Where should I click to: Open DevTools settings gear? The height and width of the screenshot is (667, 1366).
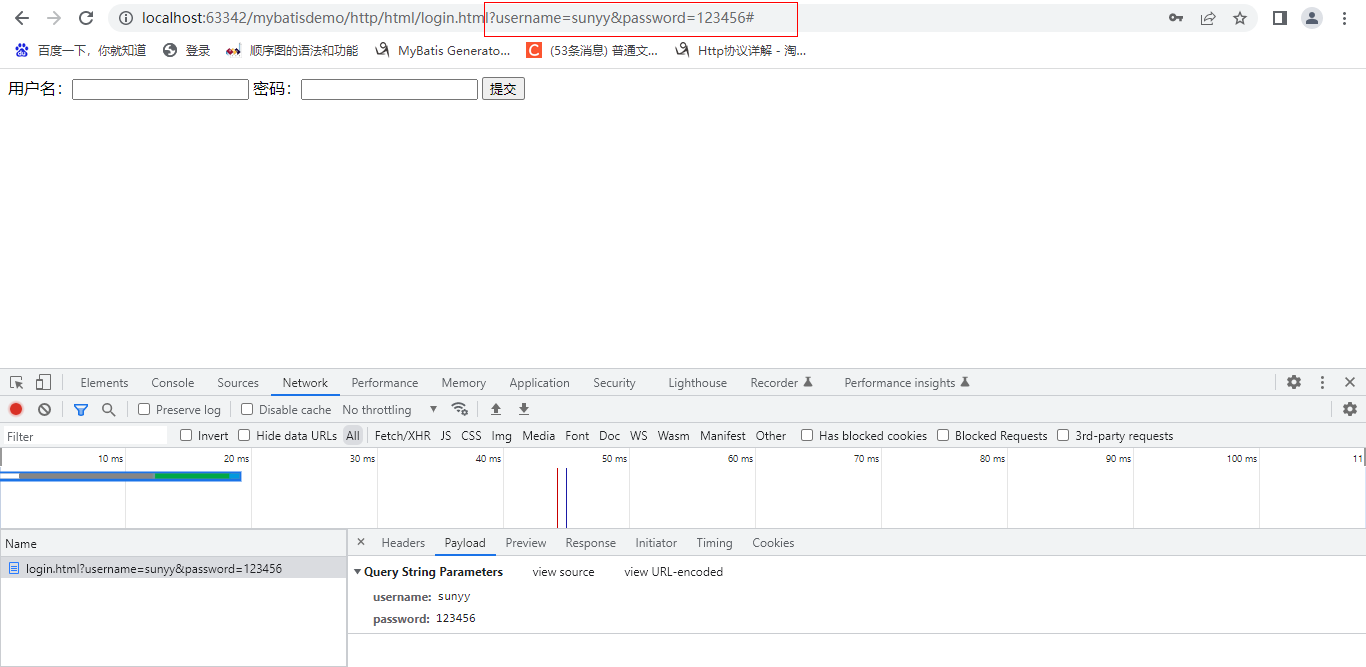coord(1294,382)
